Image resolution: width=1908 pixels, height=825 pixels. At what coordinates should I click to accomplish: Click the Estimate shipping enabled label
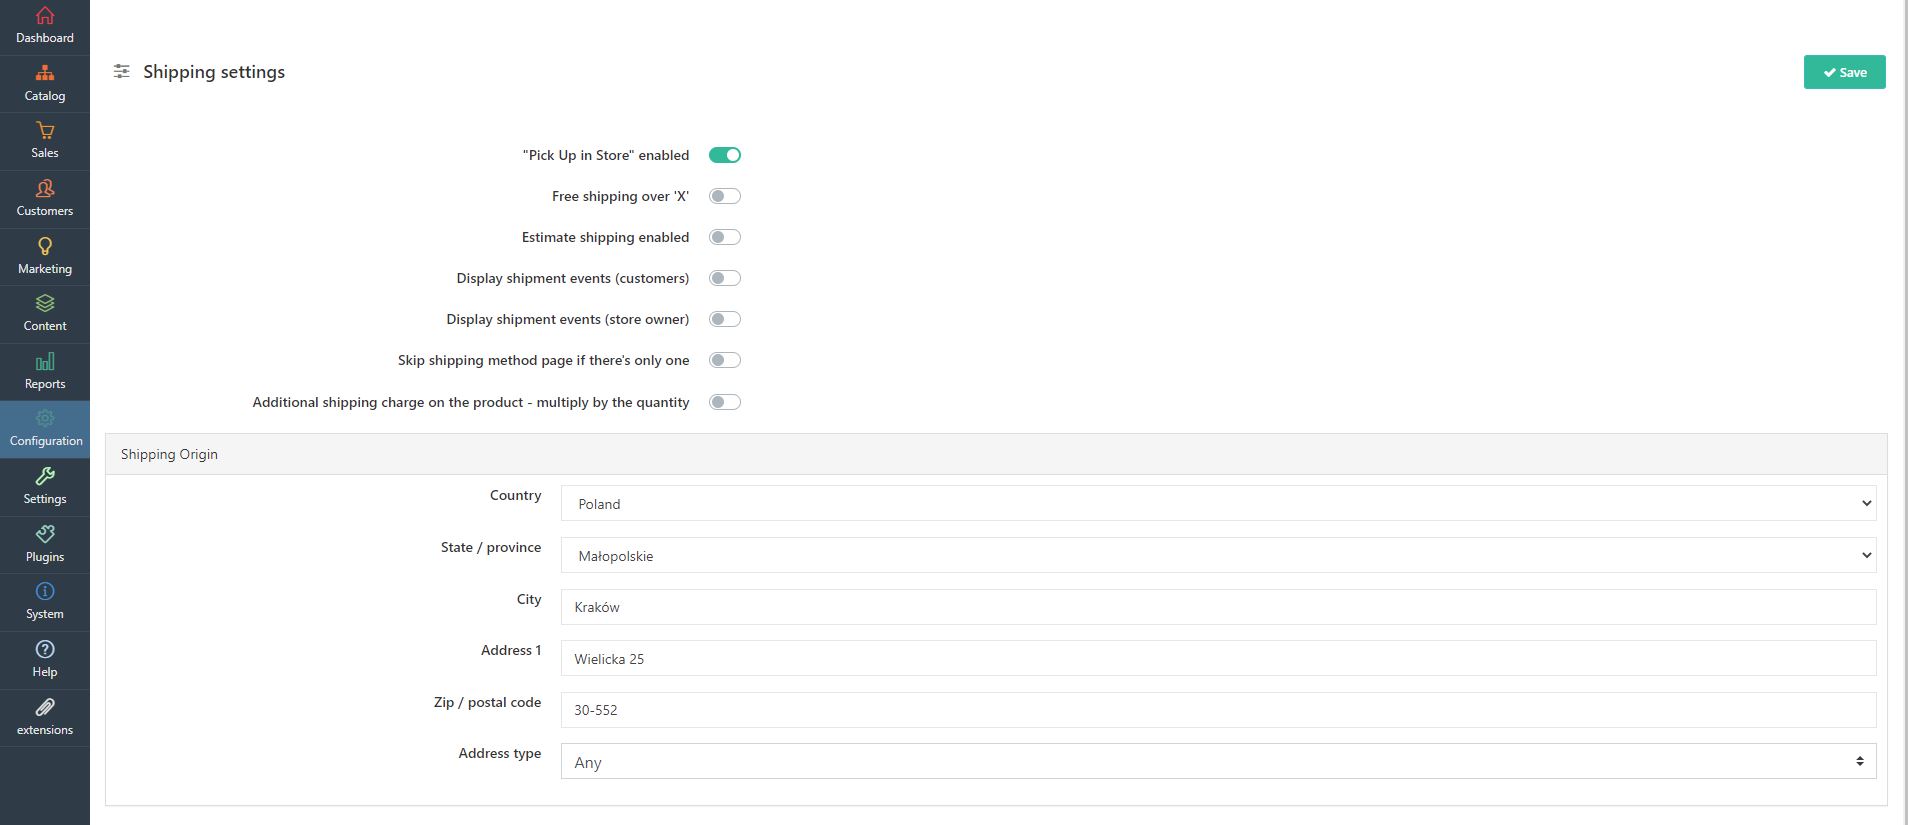point(606,237)
